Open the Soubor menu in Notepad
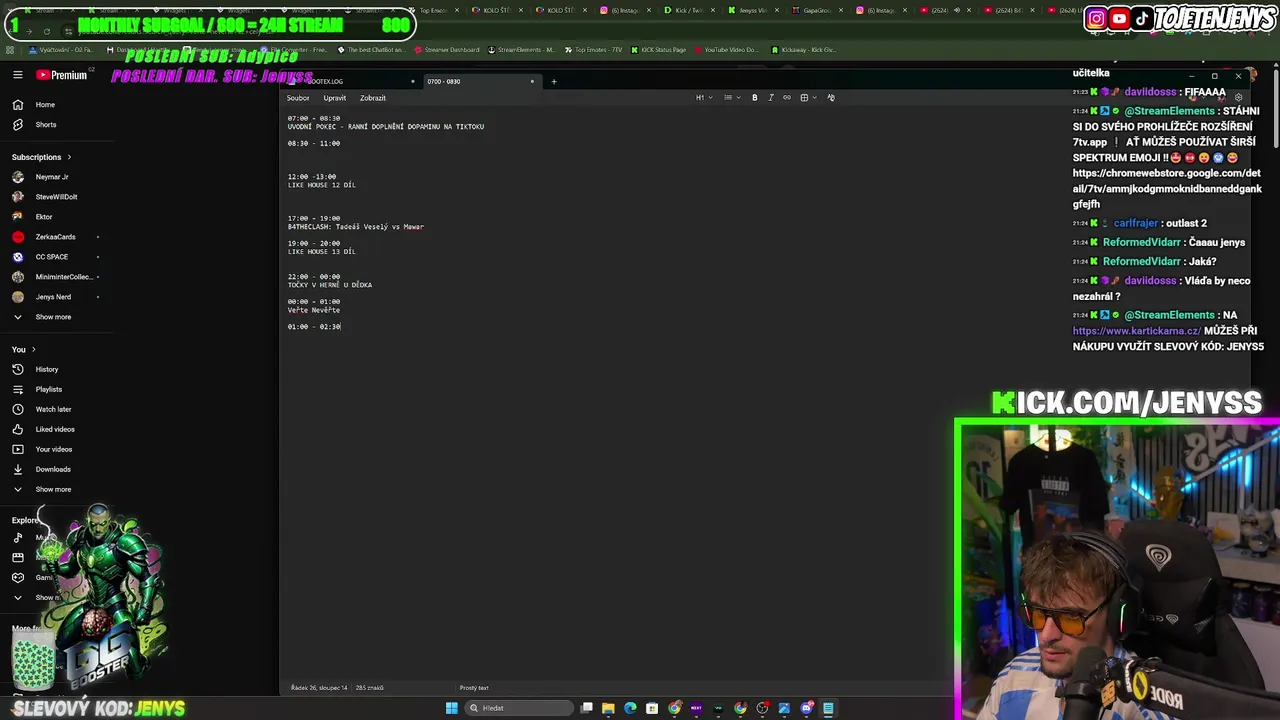 298,98
